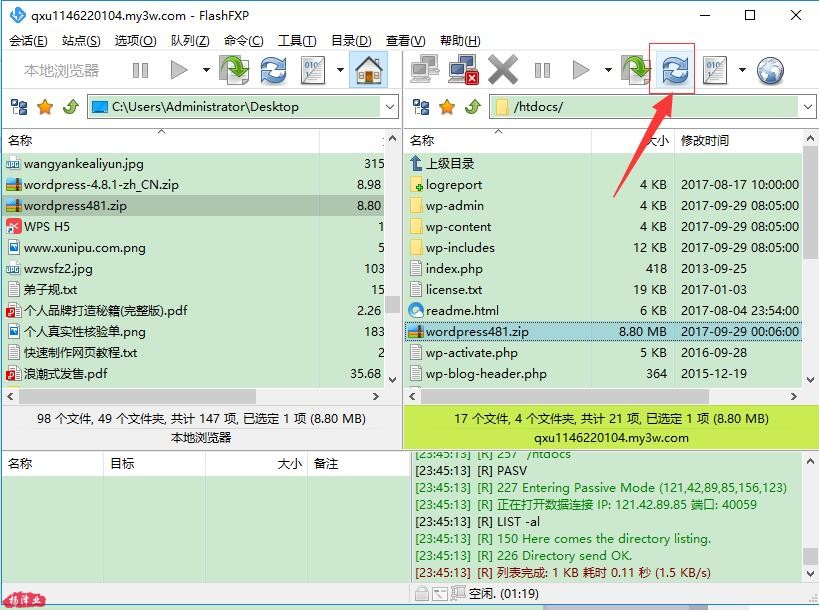Screen dimensions: 819x610
Task: Click the local pane transfer queue green arrow icon
Action: 234,70
